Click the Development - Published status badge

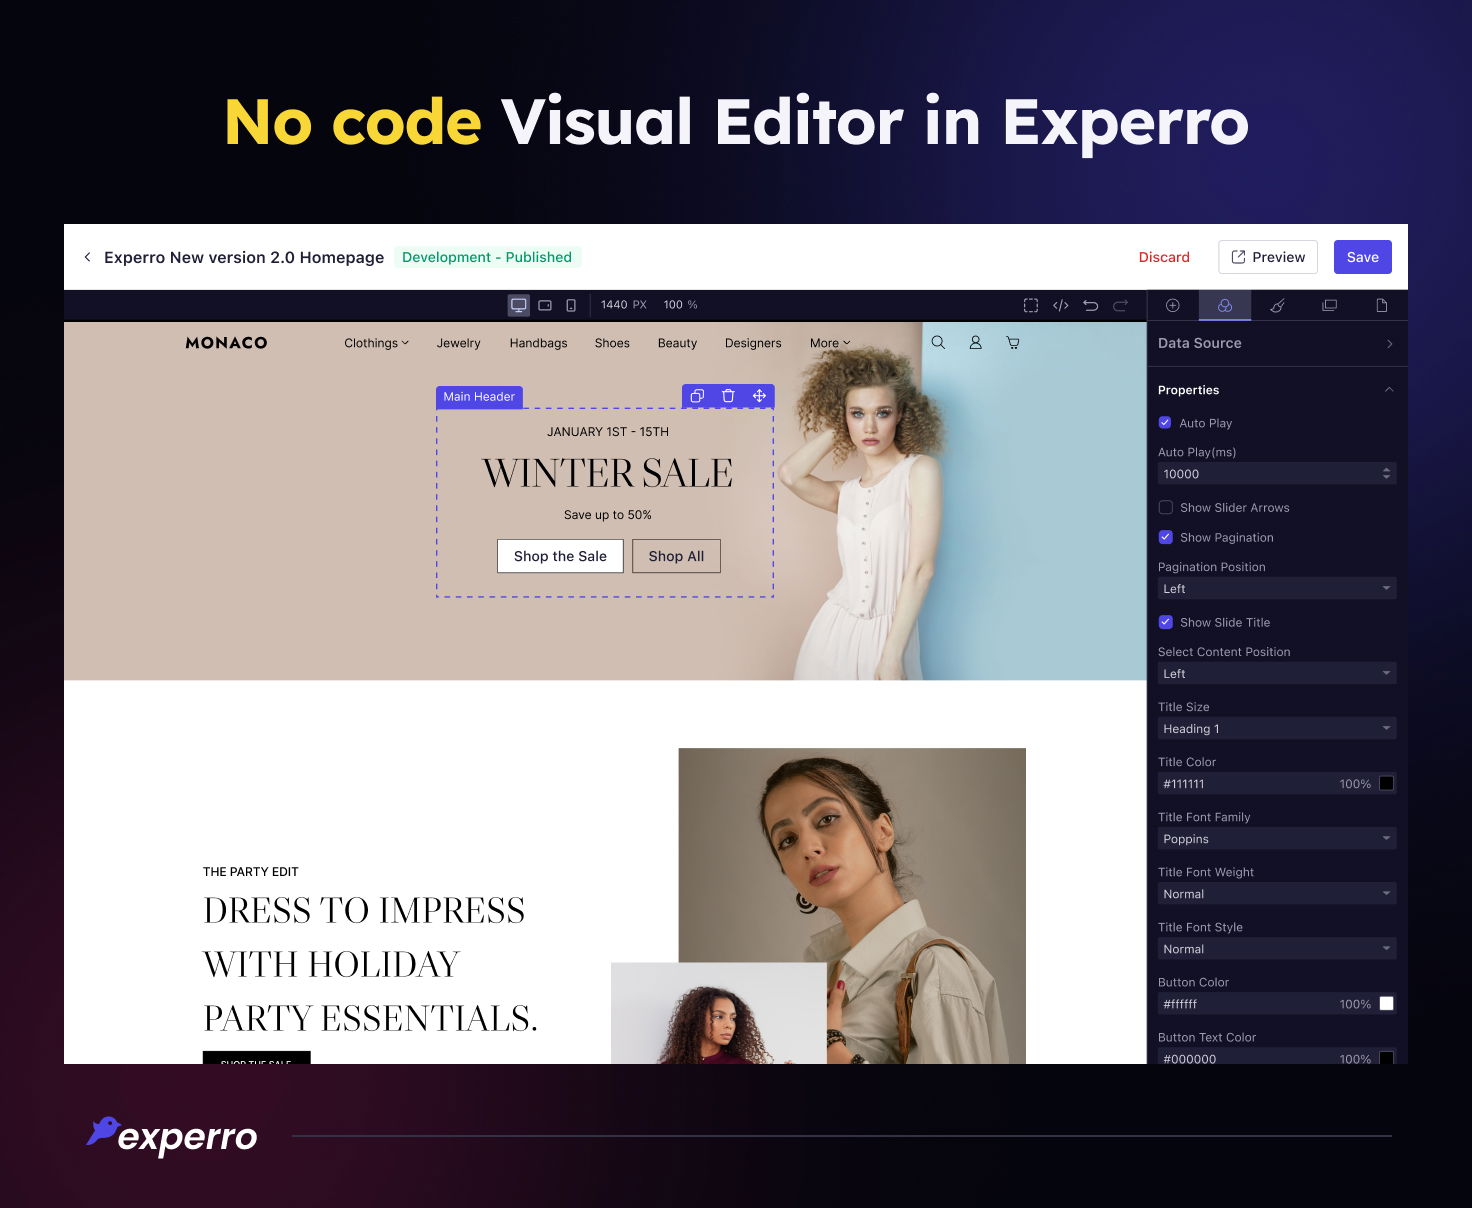(487, 257)
